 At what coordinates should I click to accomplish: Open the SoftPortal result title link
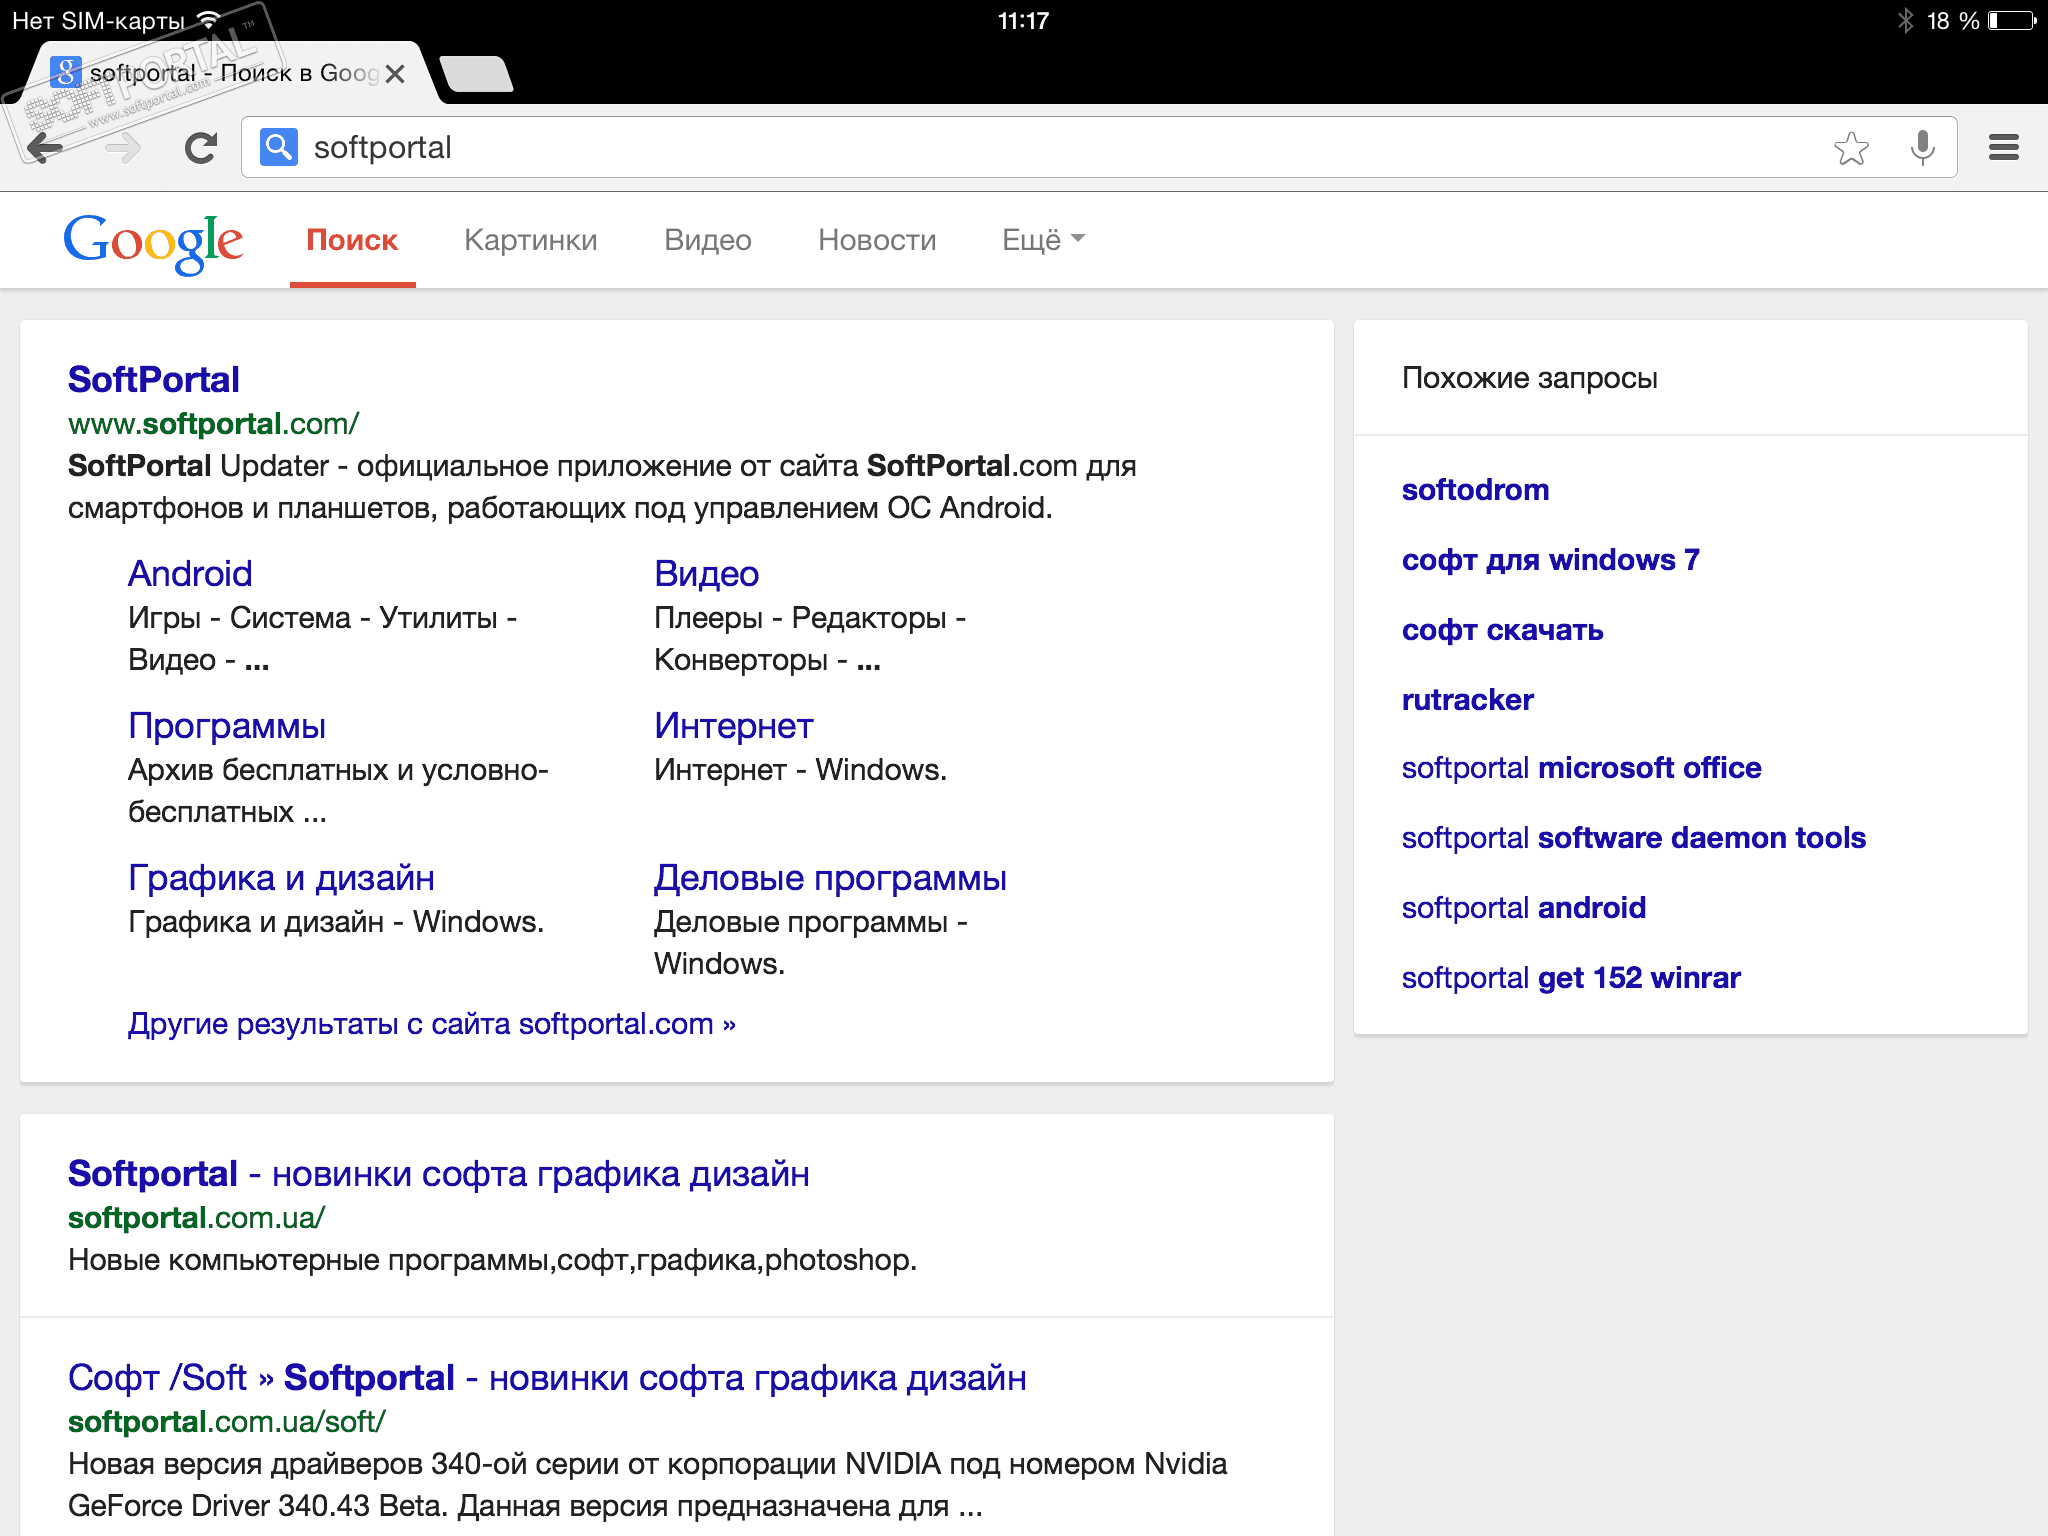click(154, 380)
